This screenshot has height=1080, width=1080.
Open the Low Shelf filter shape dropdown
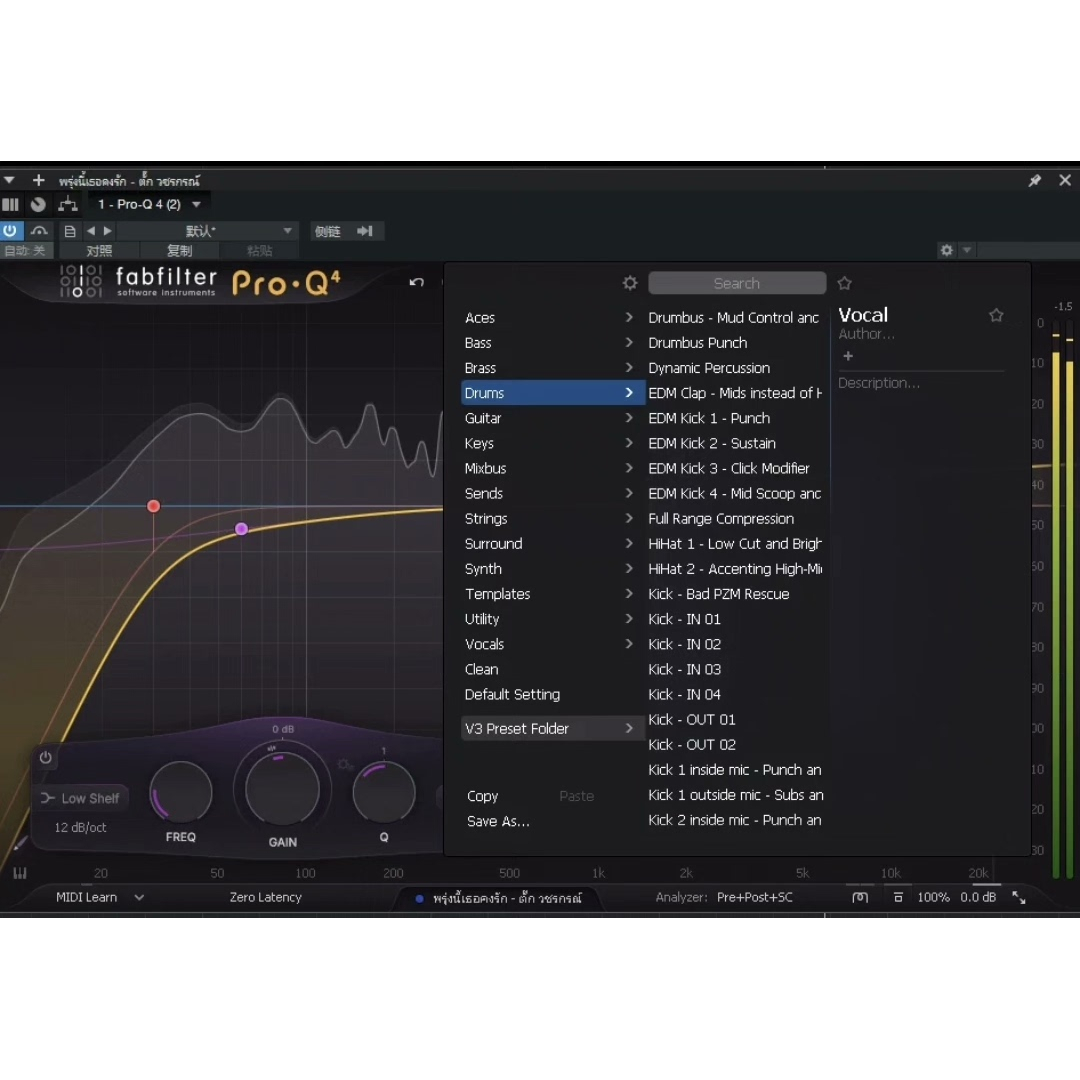point(81,798)
